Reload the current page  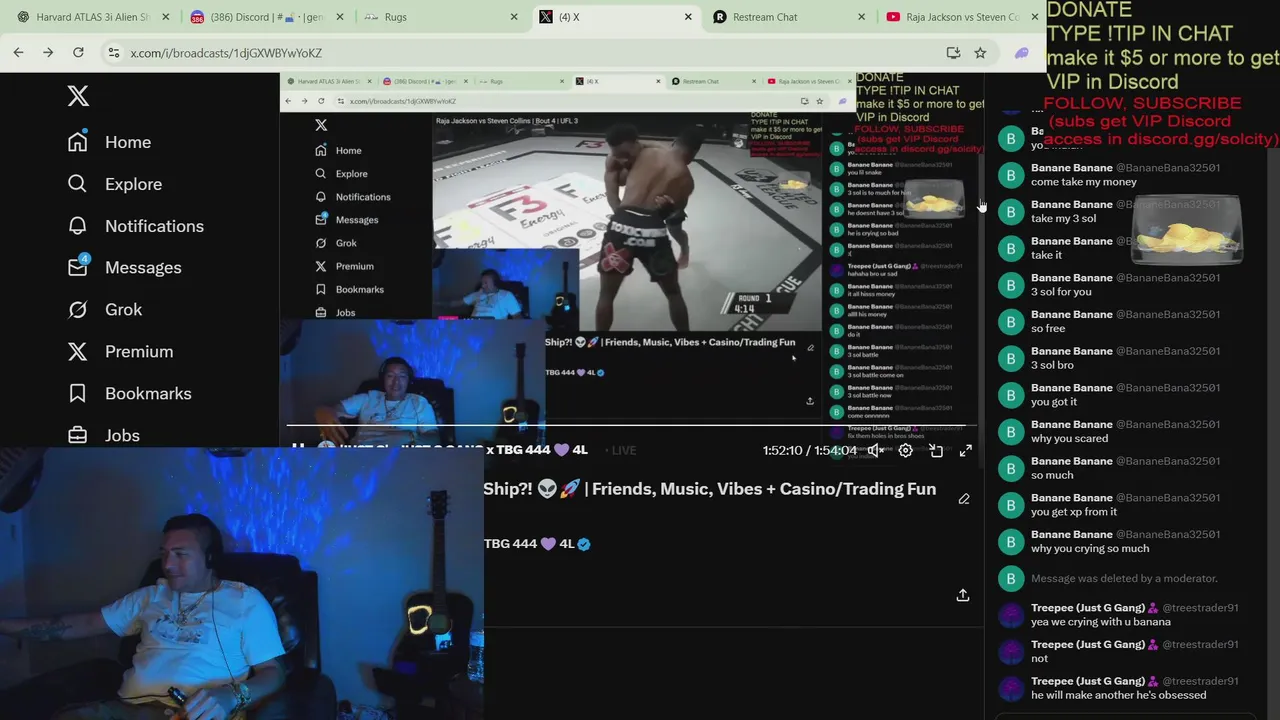pyautogui.click(x=78, y=52)
